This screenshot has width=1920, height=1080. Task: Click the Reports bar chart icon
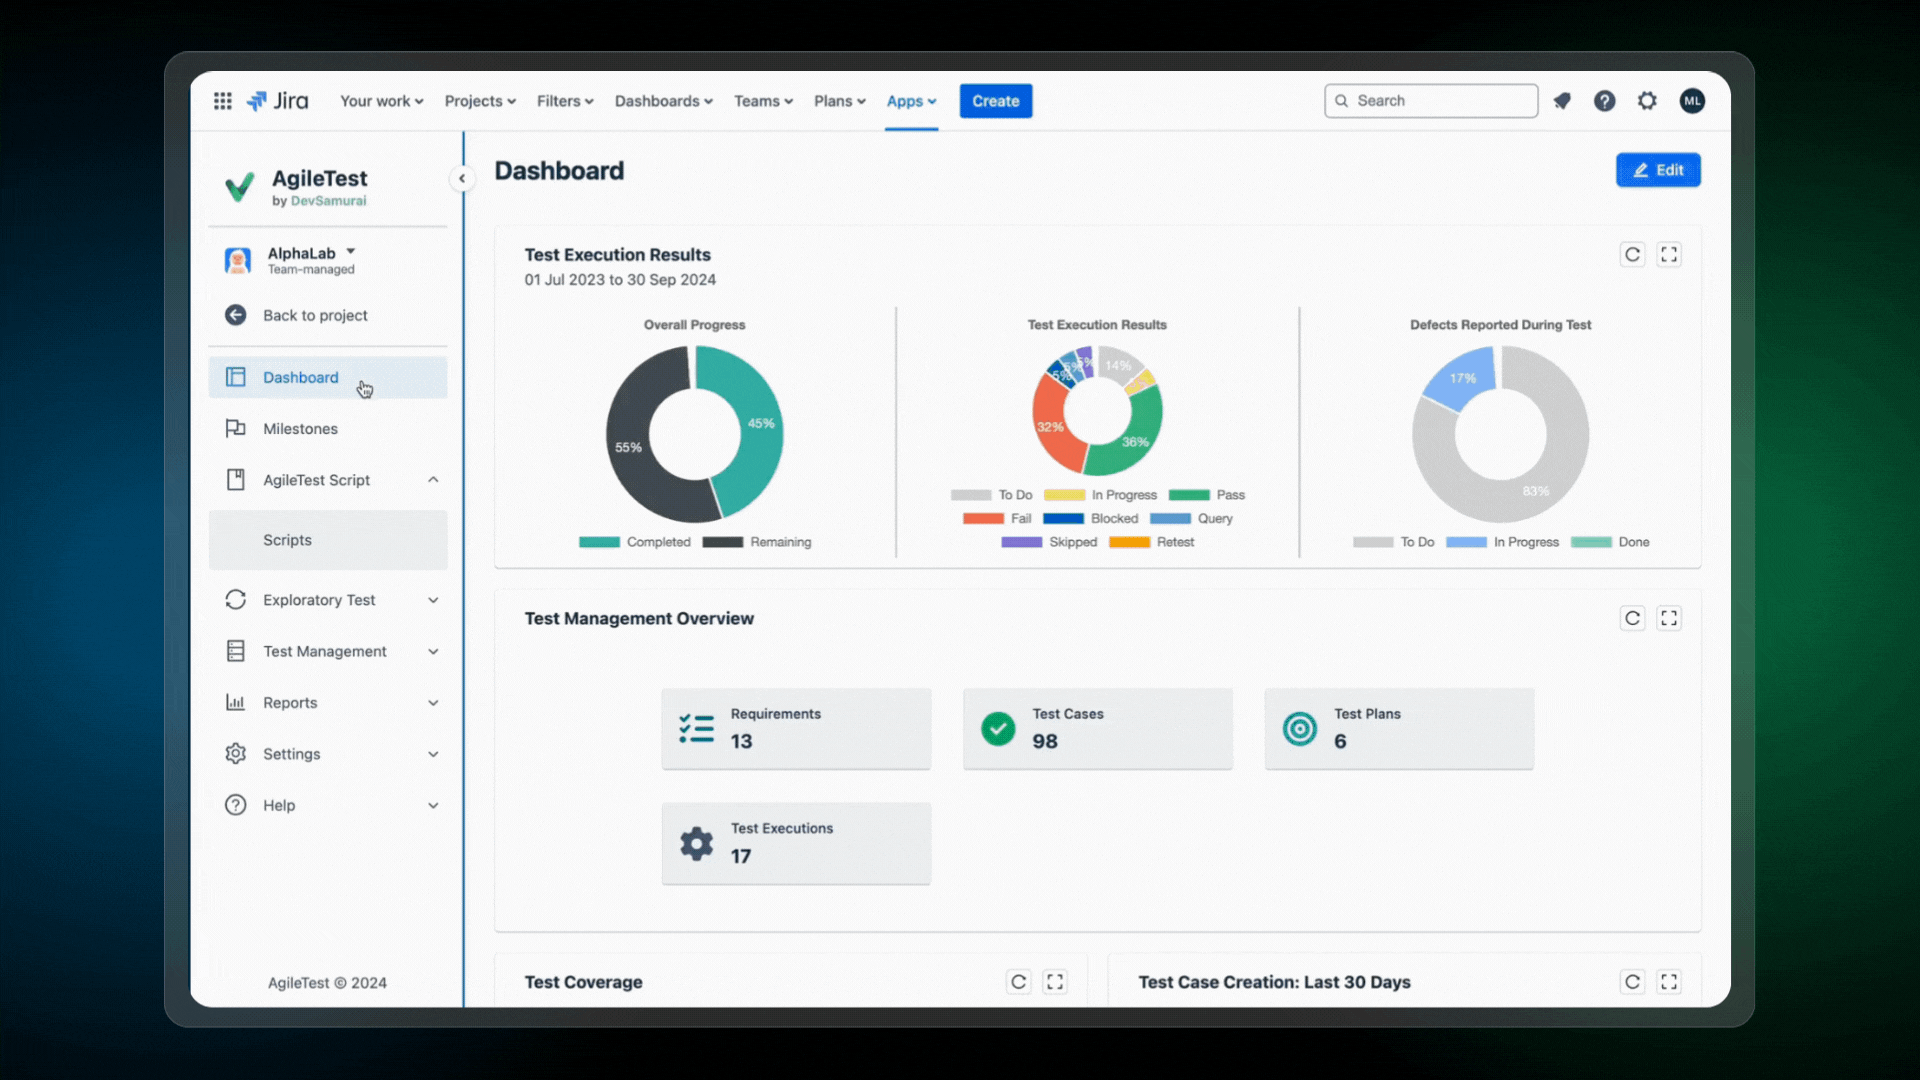coord(235,702)
